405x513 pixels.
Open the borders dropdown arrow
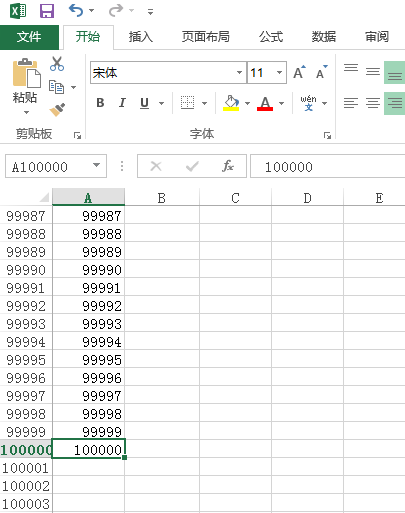pos(205,103)
